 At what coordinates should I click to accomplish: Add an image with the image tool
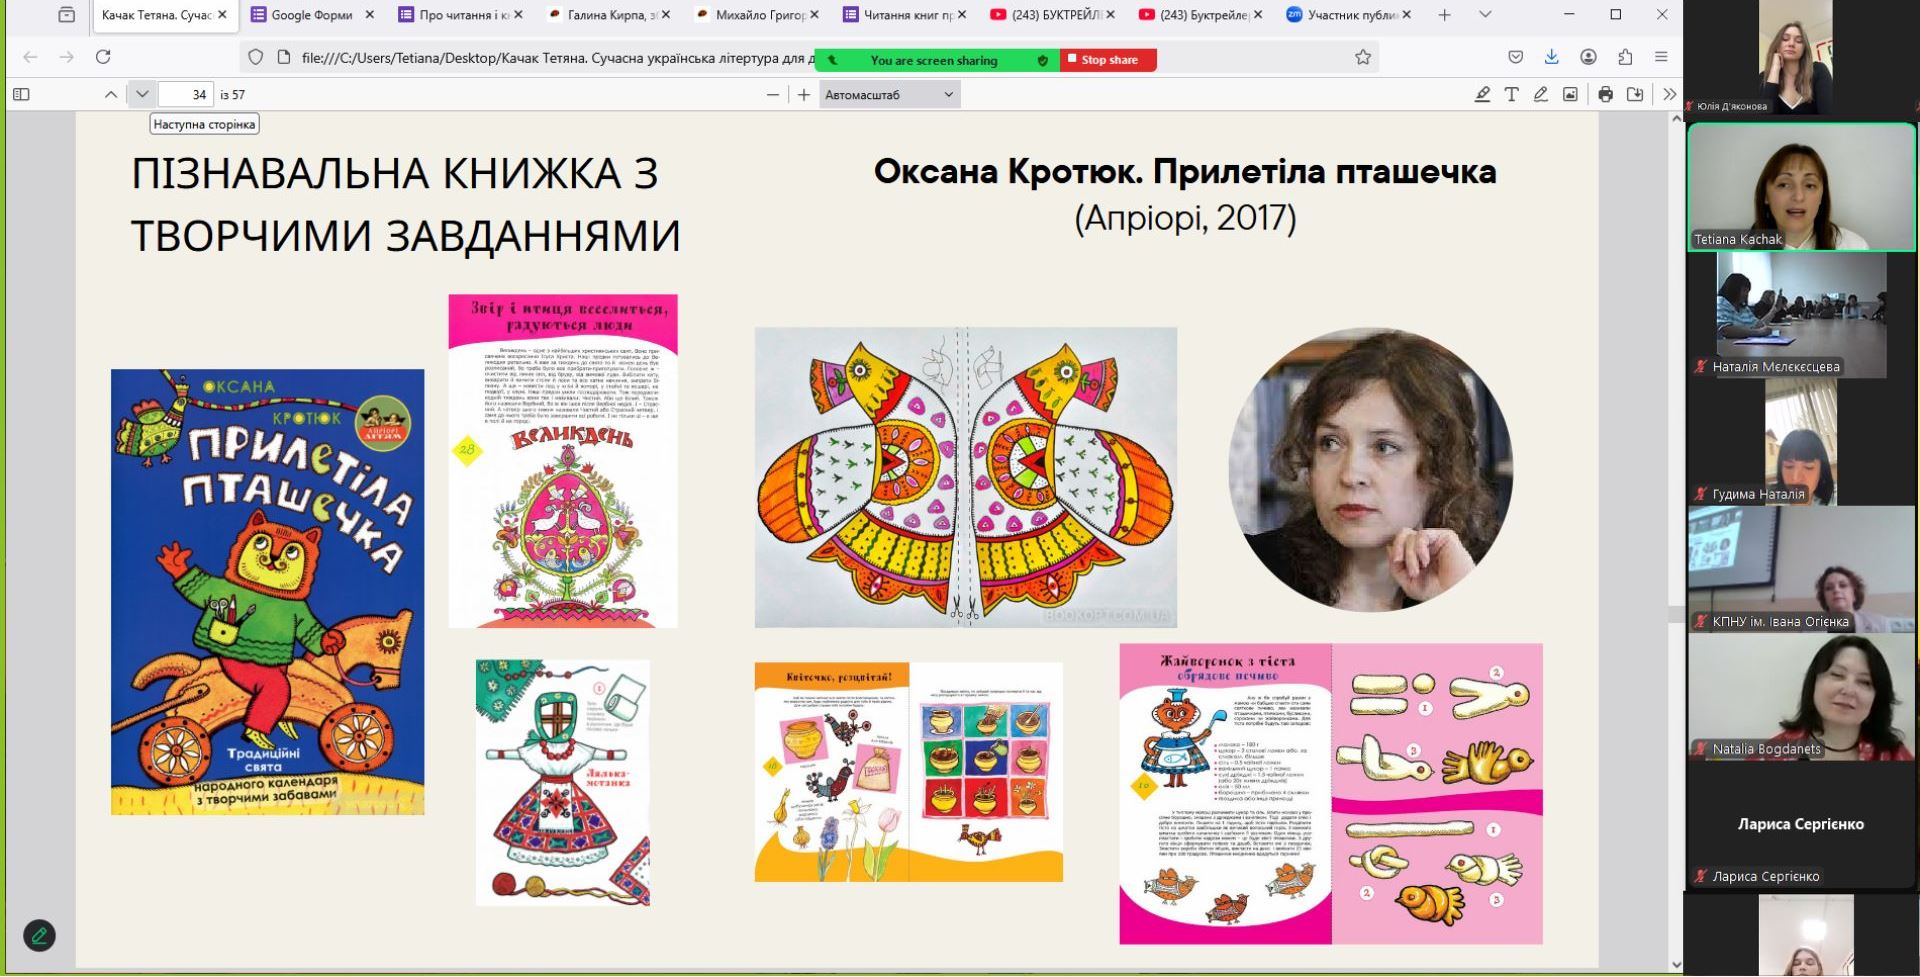1570,95
